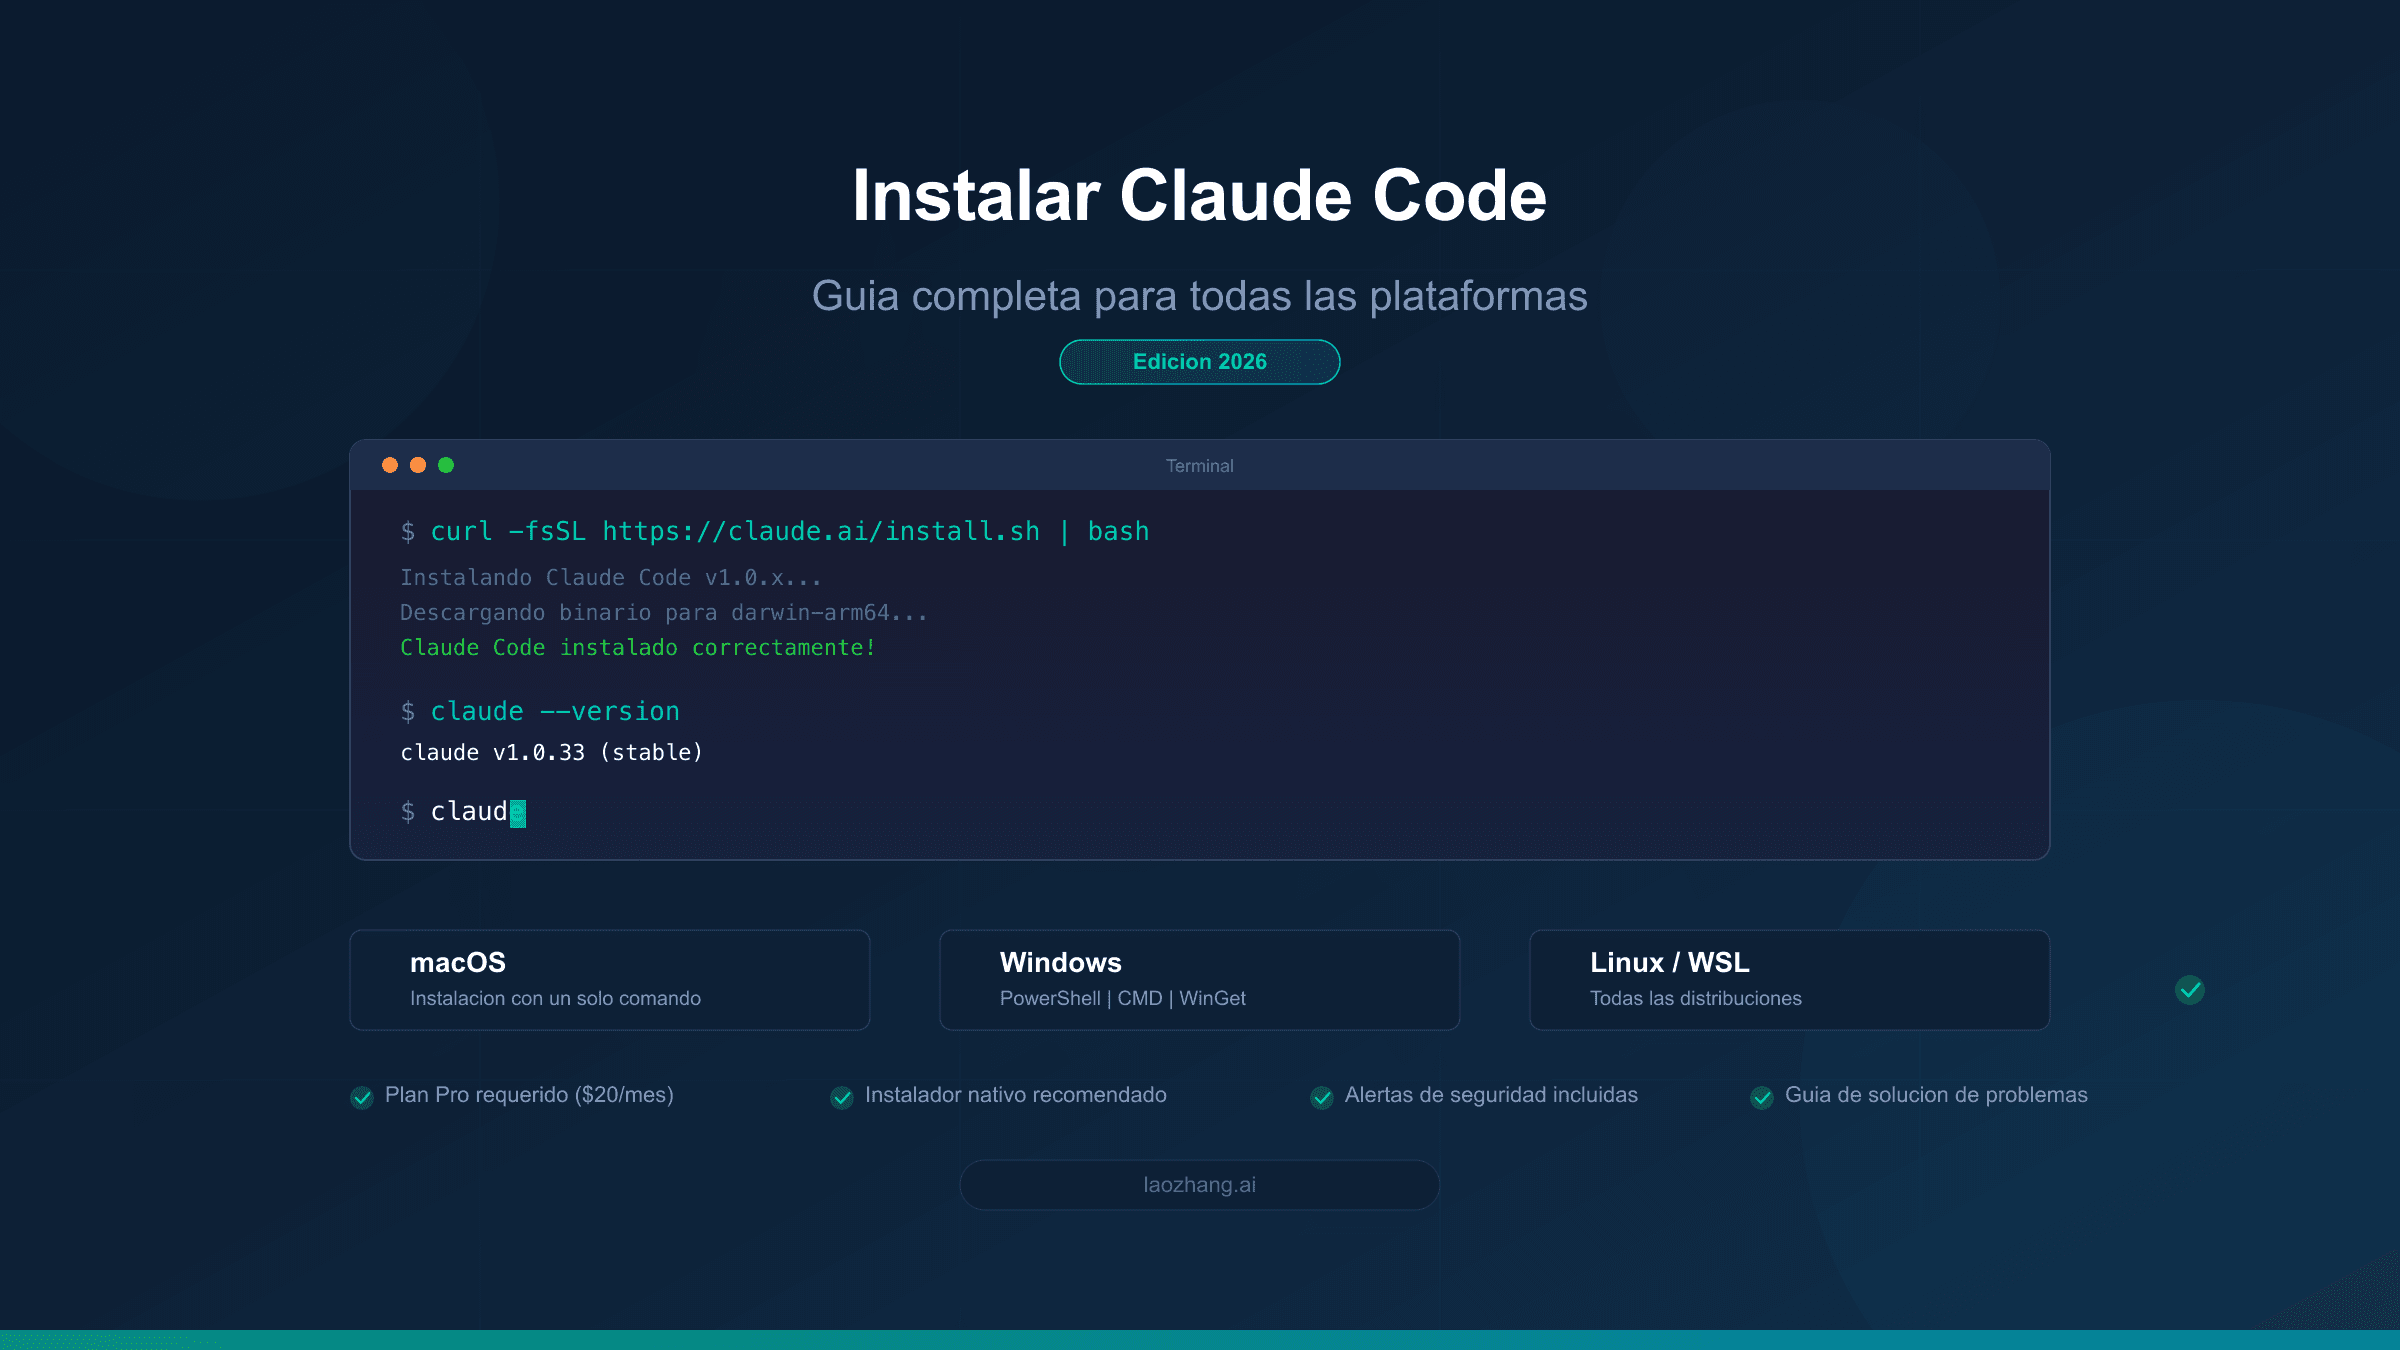Click the blinking terminal cursor block
The image size is (2400, 1350).
[517, 813]
